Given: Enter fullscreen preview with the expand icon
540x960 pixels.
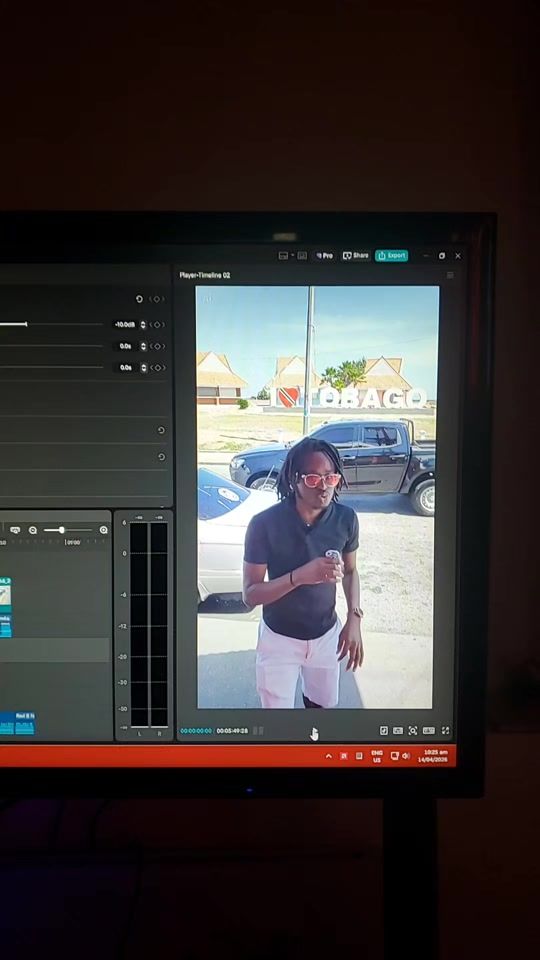Looking at the screenshot, I should 445,730.
